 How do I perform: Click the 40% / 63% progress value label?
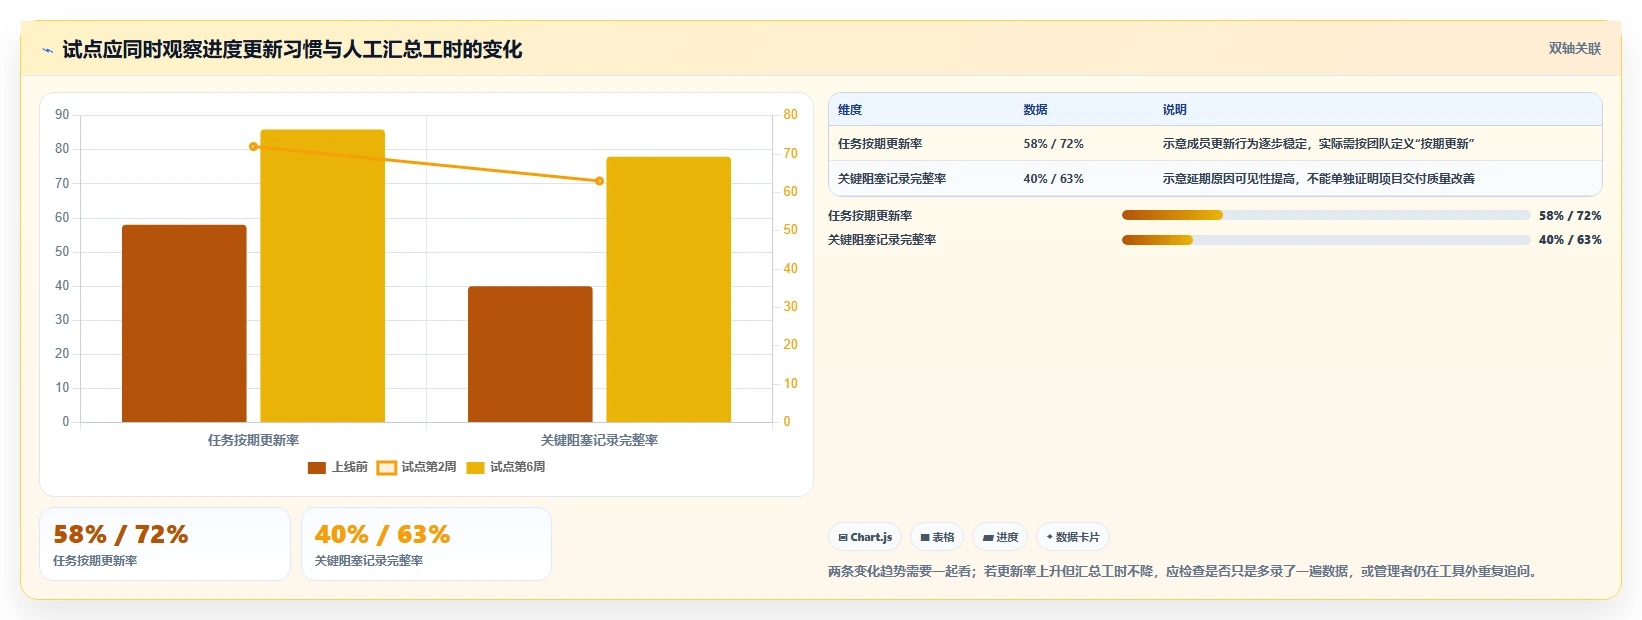pyautogui.click(x=1570, y=240)
